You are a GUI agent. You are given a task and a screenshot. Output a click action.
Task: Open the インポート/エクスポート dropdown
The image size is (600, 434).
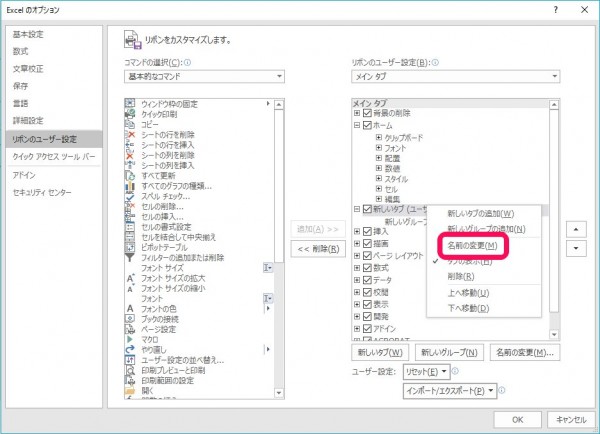(x=450, y=391)
